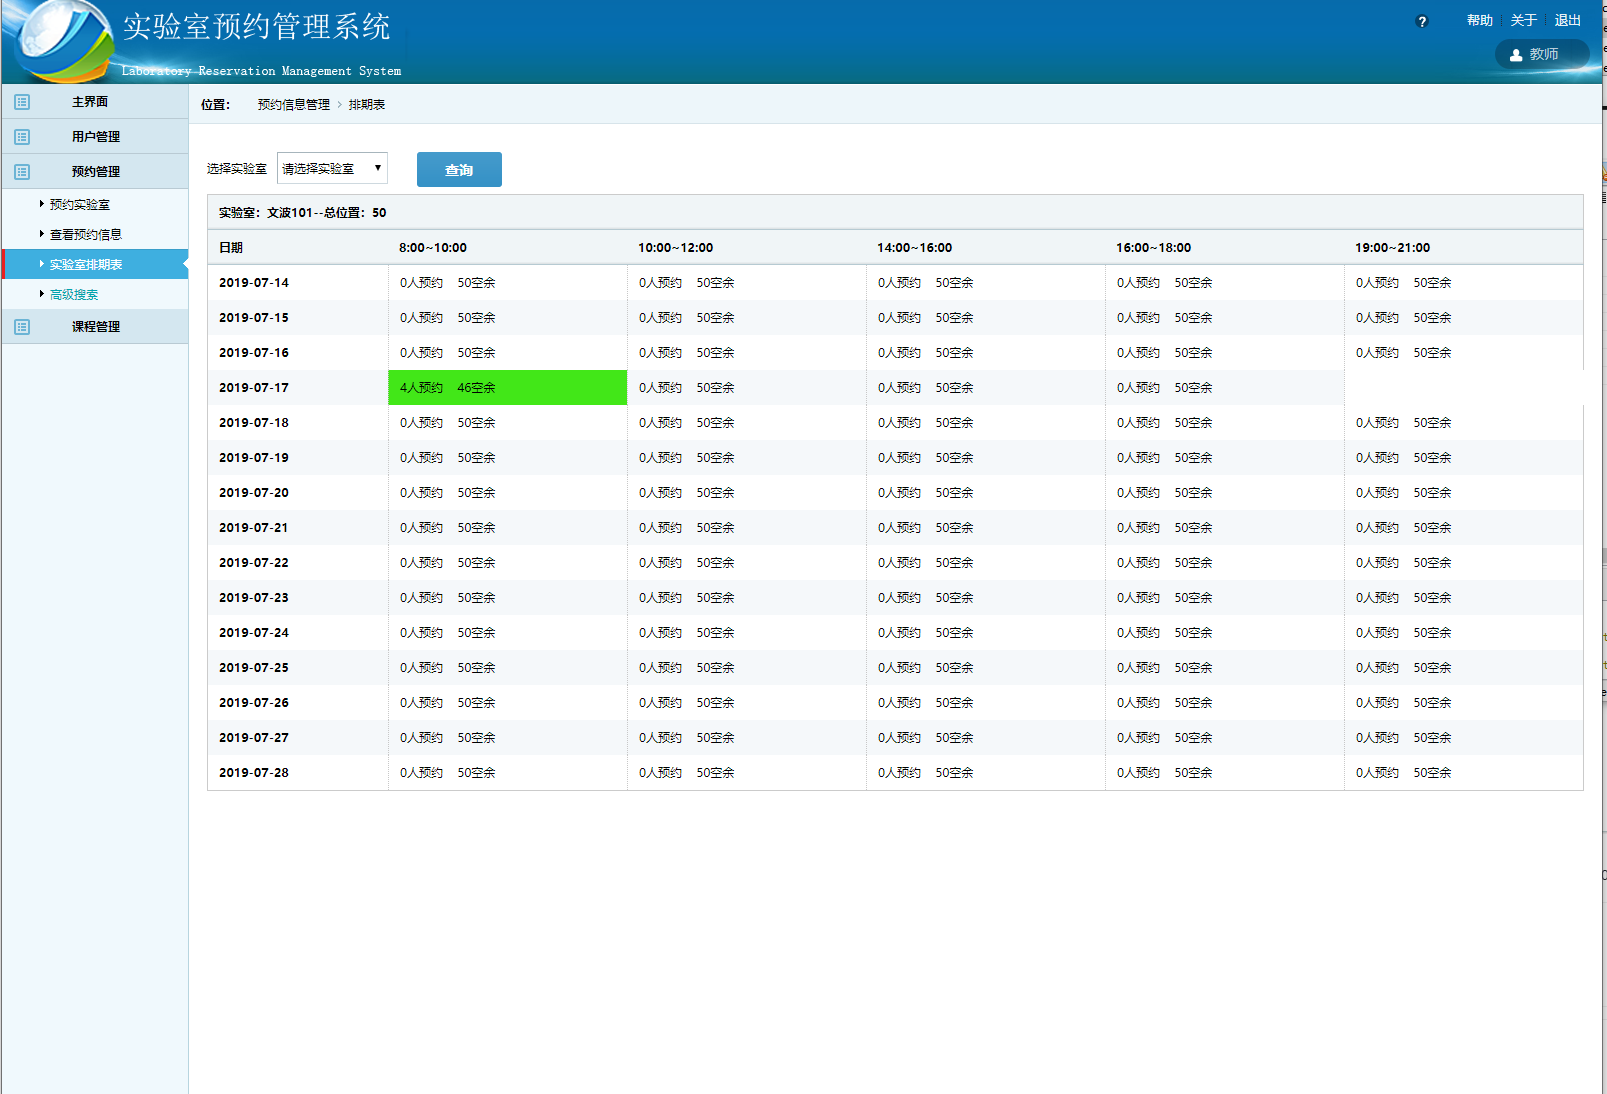Click the list icon beside 用户管理
The image size is (1607, 1094).
click(x=22, y=137)
